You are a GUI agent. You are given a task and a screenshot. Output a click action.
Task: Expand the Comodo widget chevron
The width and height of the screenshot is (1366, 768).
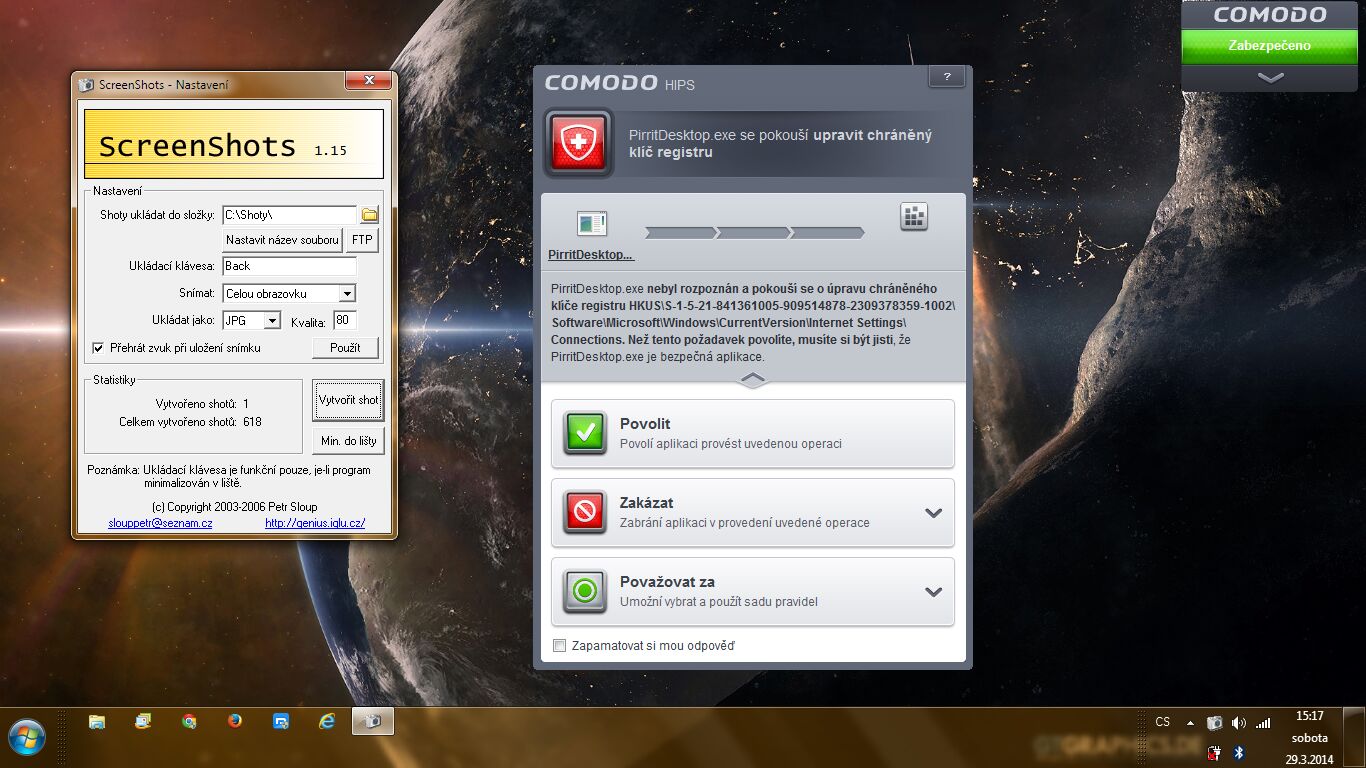[1270, 77]
